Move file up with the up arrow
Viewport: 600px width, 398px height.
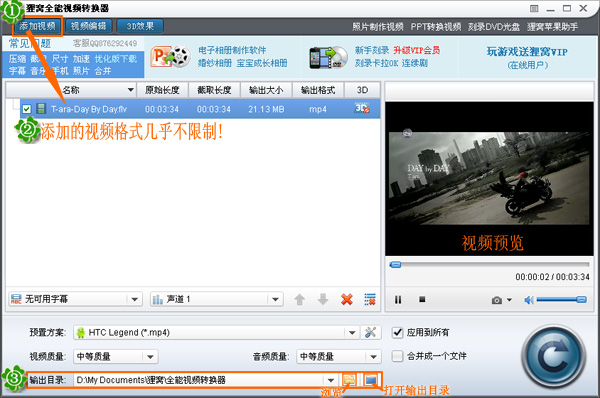pos(300,299)
